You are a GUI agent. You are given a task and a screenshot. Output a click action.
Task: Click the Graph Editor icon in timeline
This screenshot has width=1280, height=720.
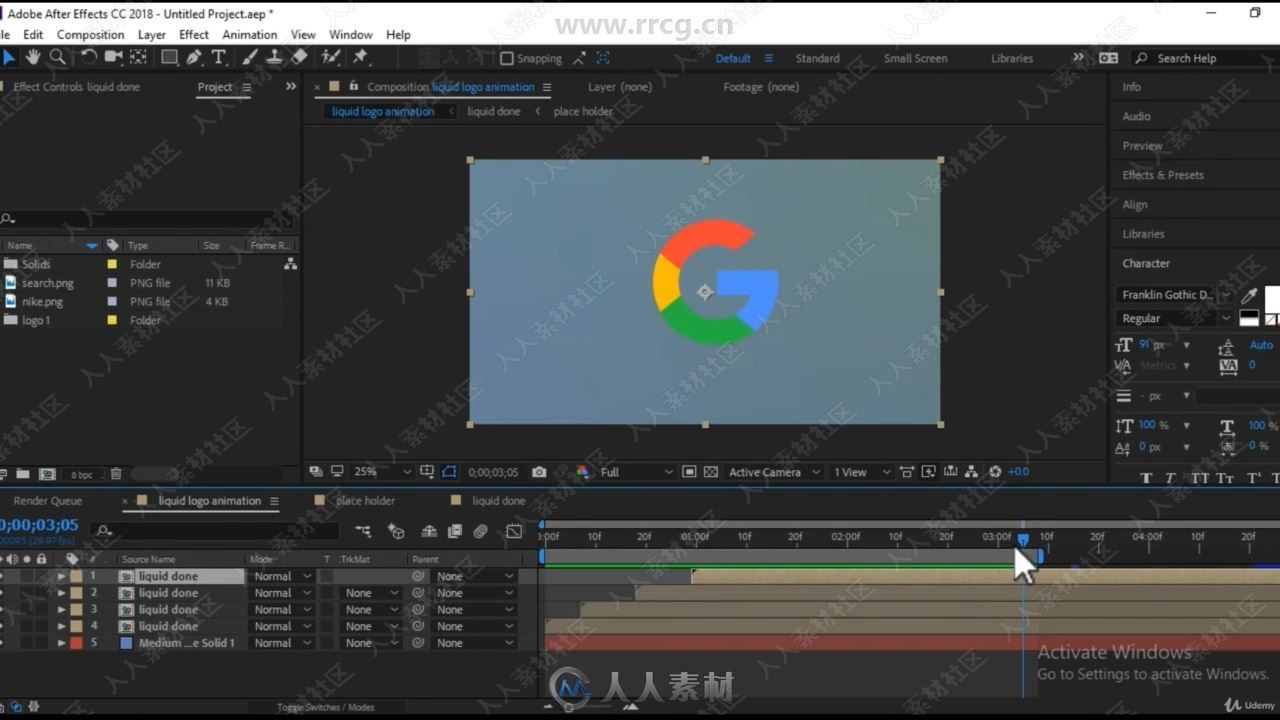(x=514, y=531)
